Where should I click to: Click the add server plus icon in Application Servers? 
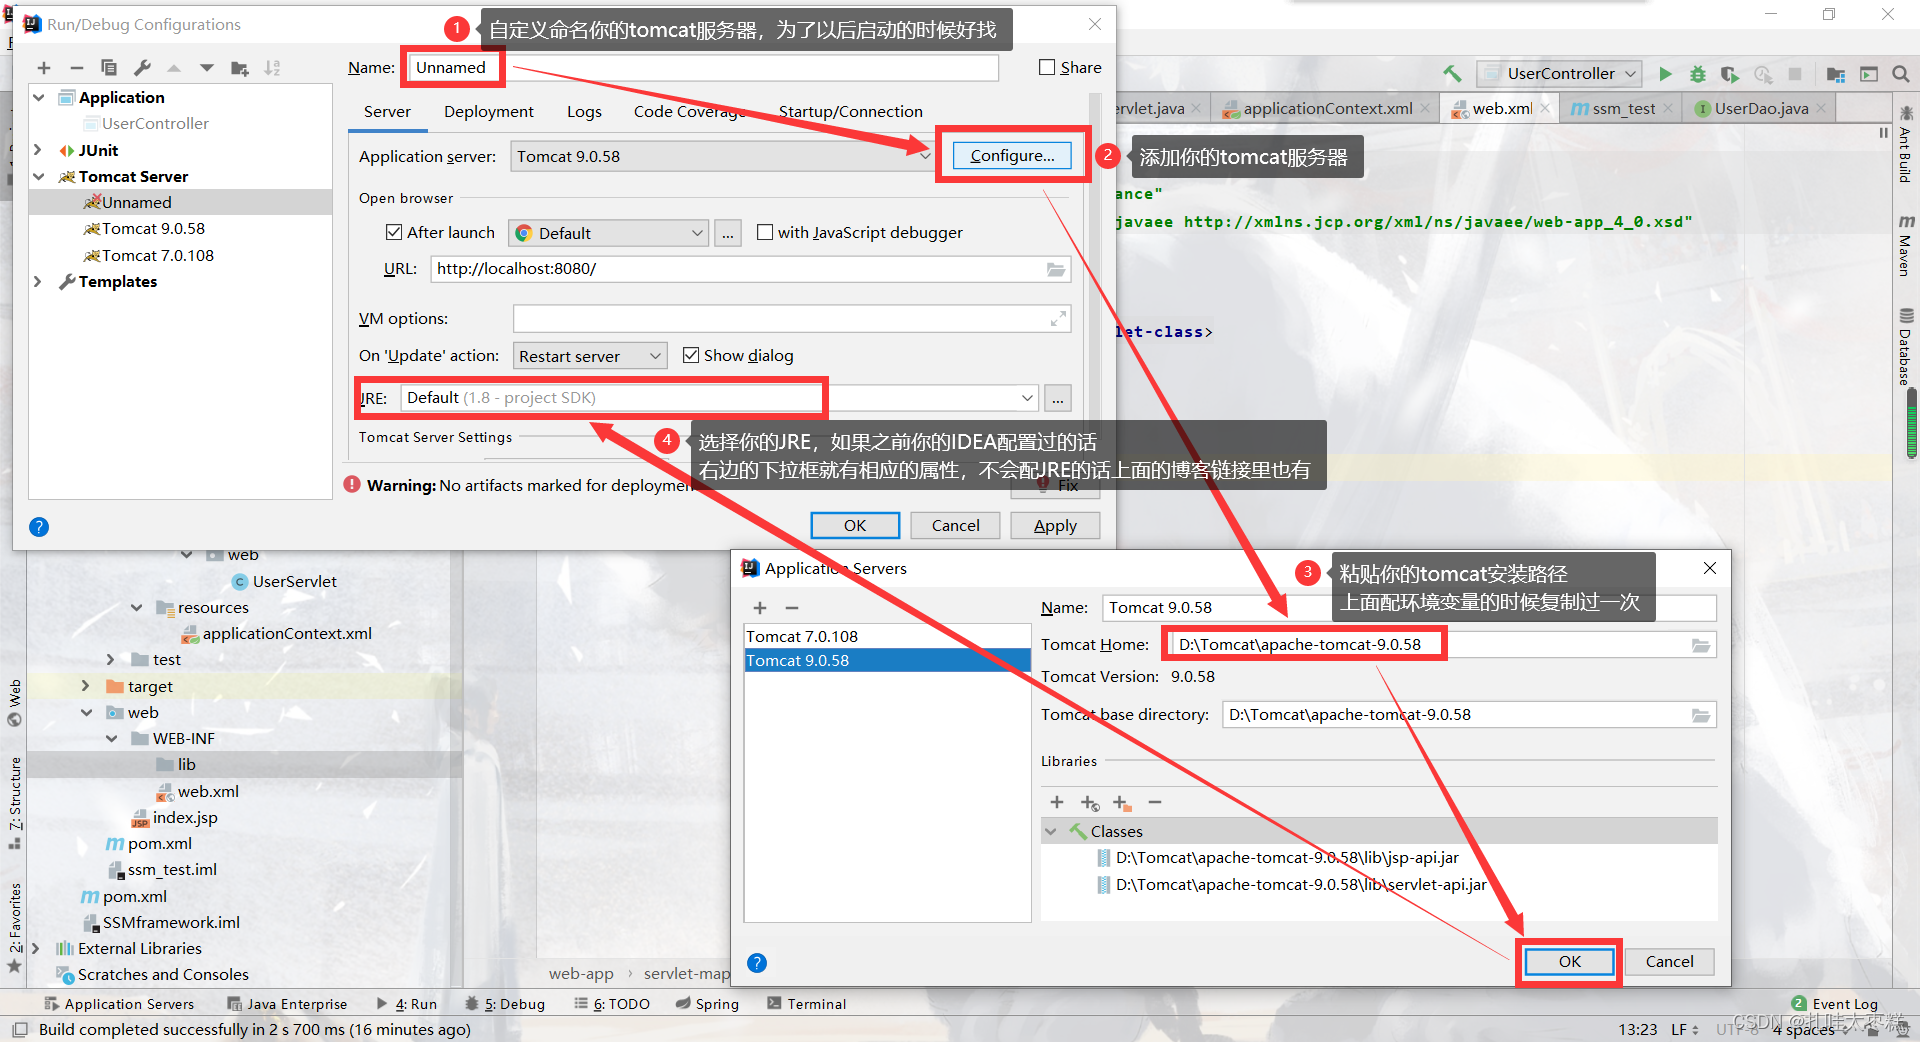[760, 608]
